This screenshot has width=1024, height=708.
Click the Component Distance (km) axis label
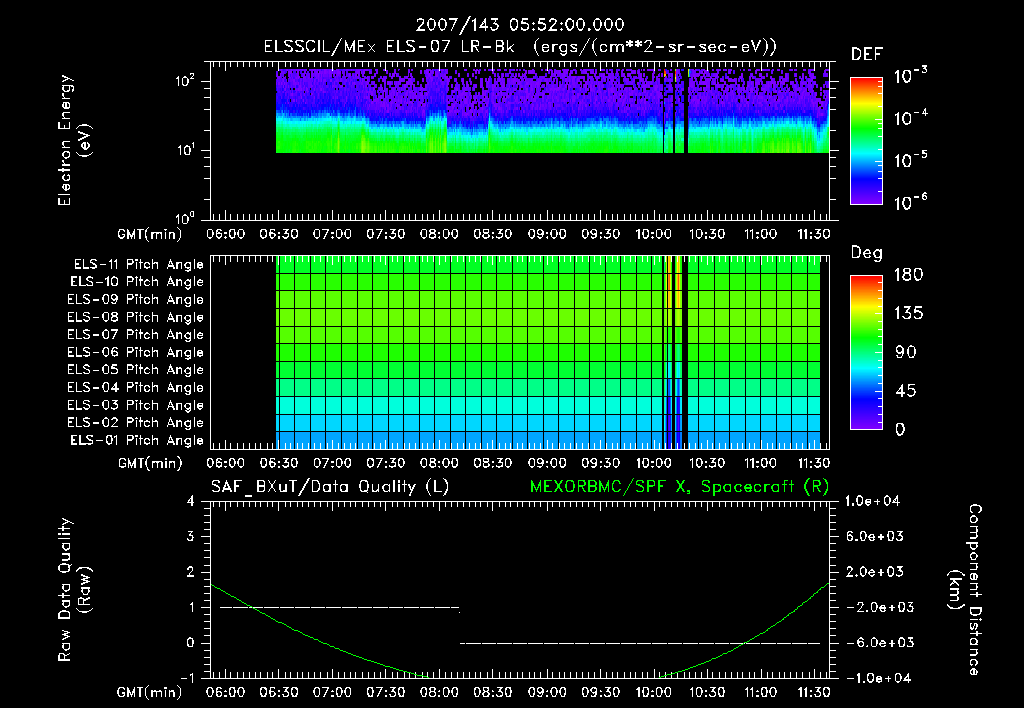(x=965, y=590)
